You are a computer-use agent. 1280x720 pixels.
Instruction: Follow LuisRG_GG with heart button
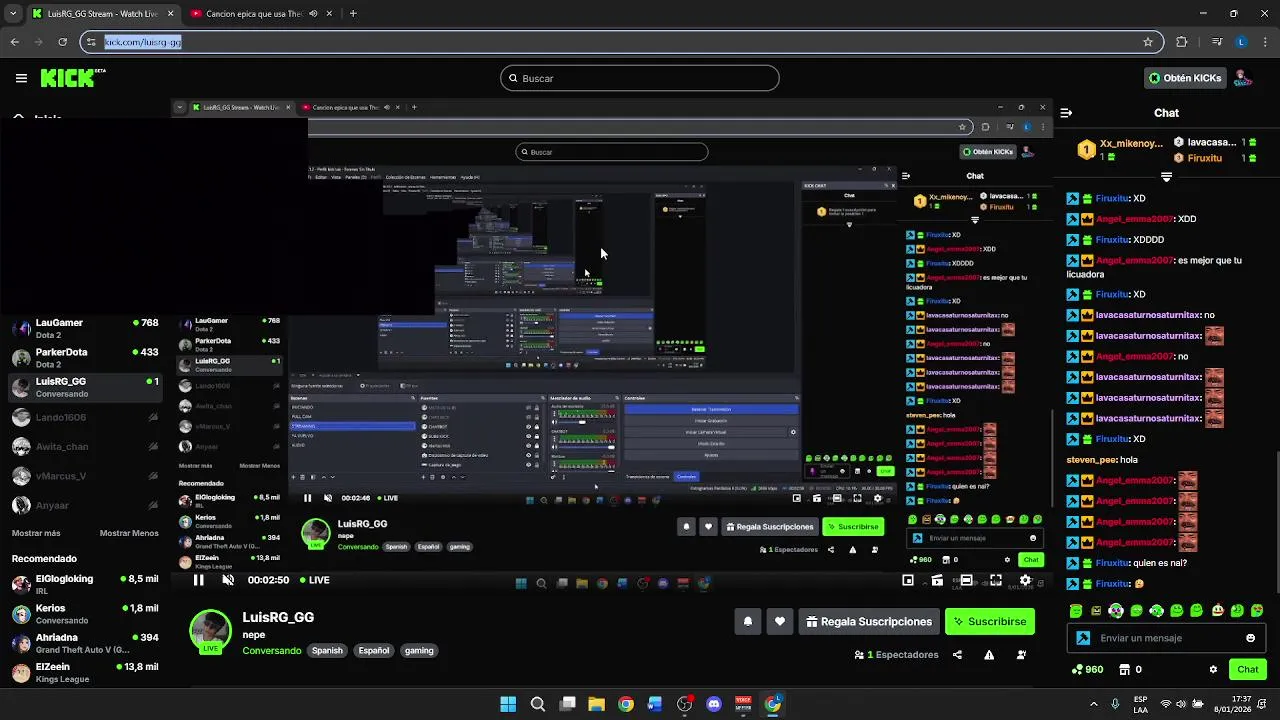(779, 621)
